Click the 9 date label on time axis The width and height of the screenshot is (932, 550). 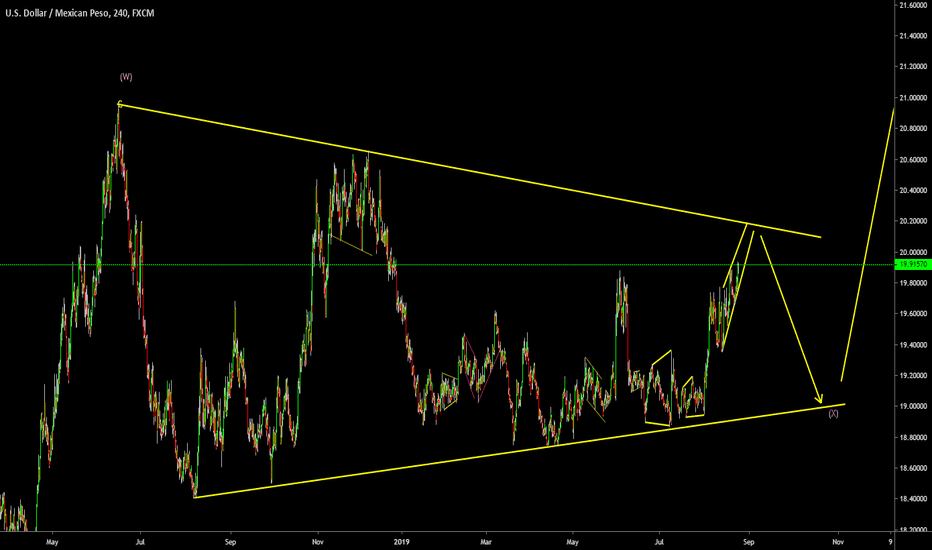(x=890, y=542)
